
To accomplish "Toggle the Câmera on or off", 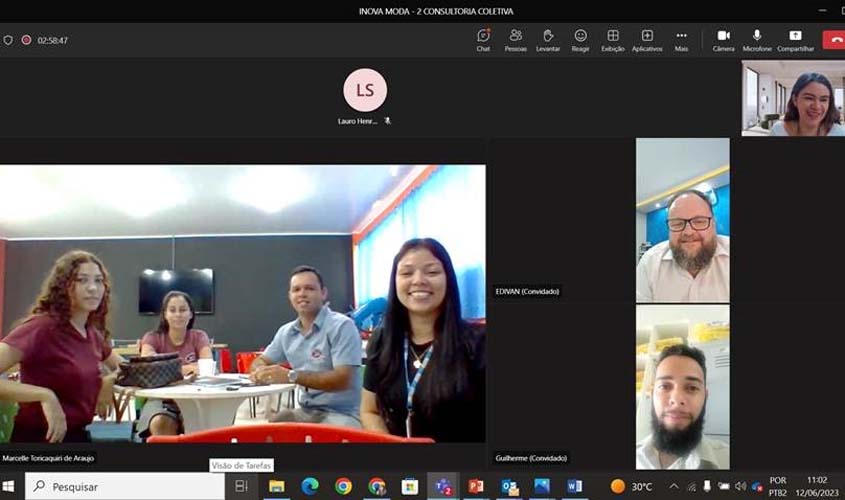I will pyautogui.click(x=723, y=39).
